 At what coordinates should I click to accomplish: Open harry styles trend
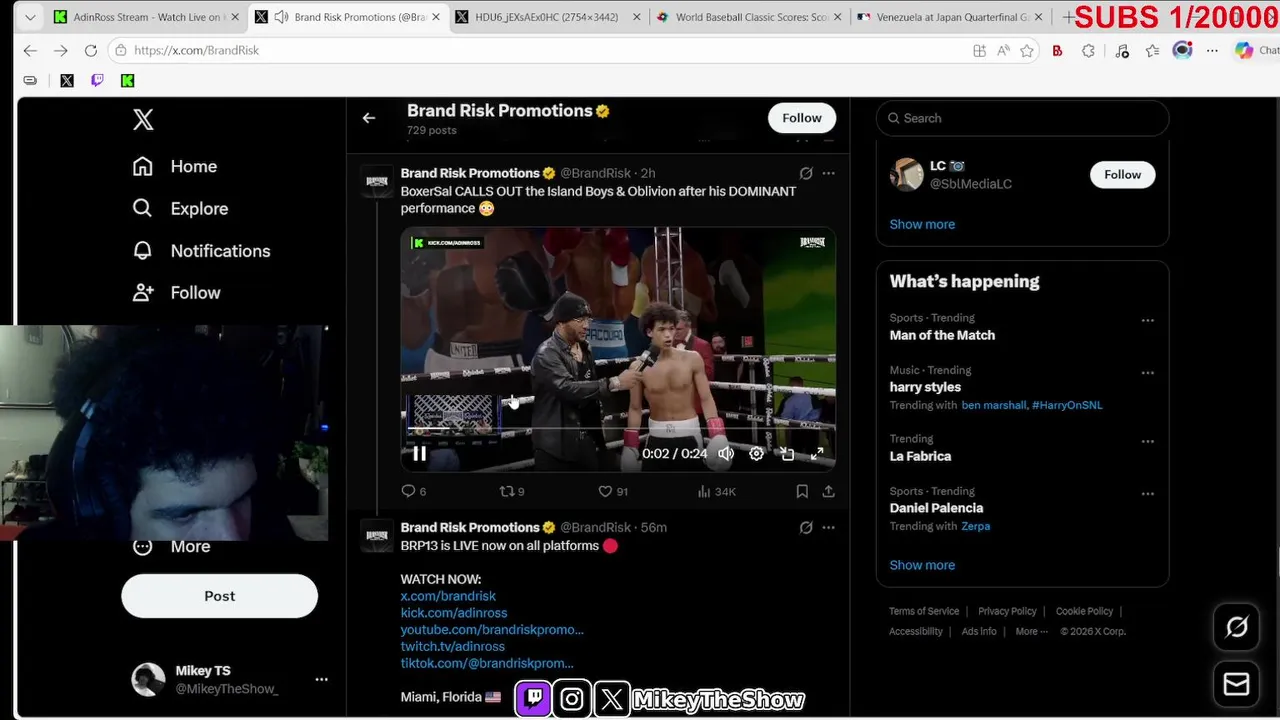coord(925,387)
